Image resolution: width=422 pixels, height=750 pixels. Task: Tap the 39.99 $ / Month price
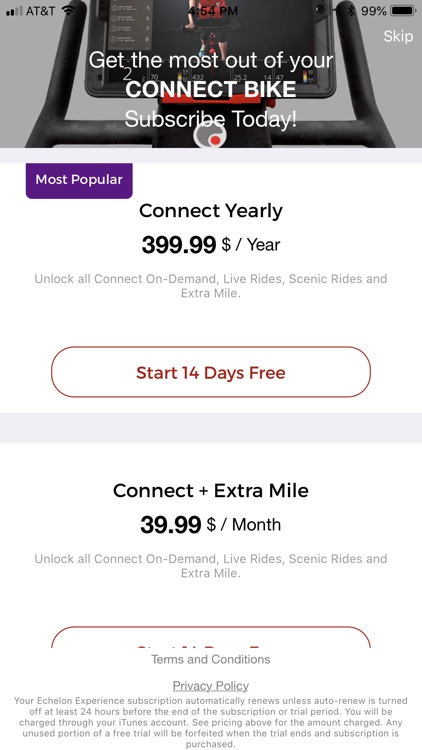[x=211, y=525]
